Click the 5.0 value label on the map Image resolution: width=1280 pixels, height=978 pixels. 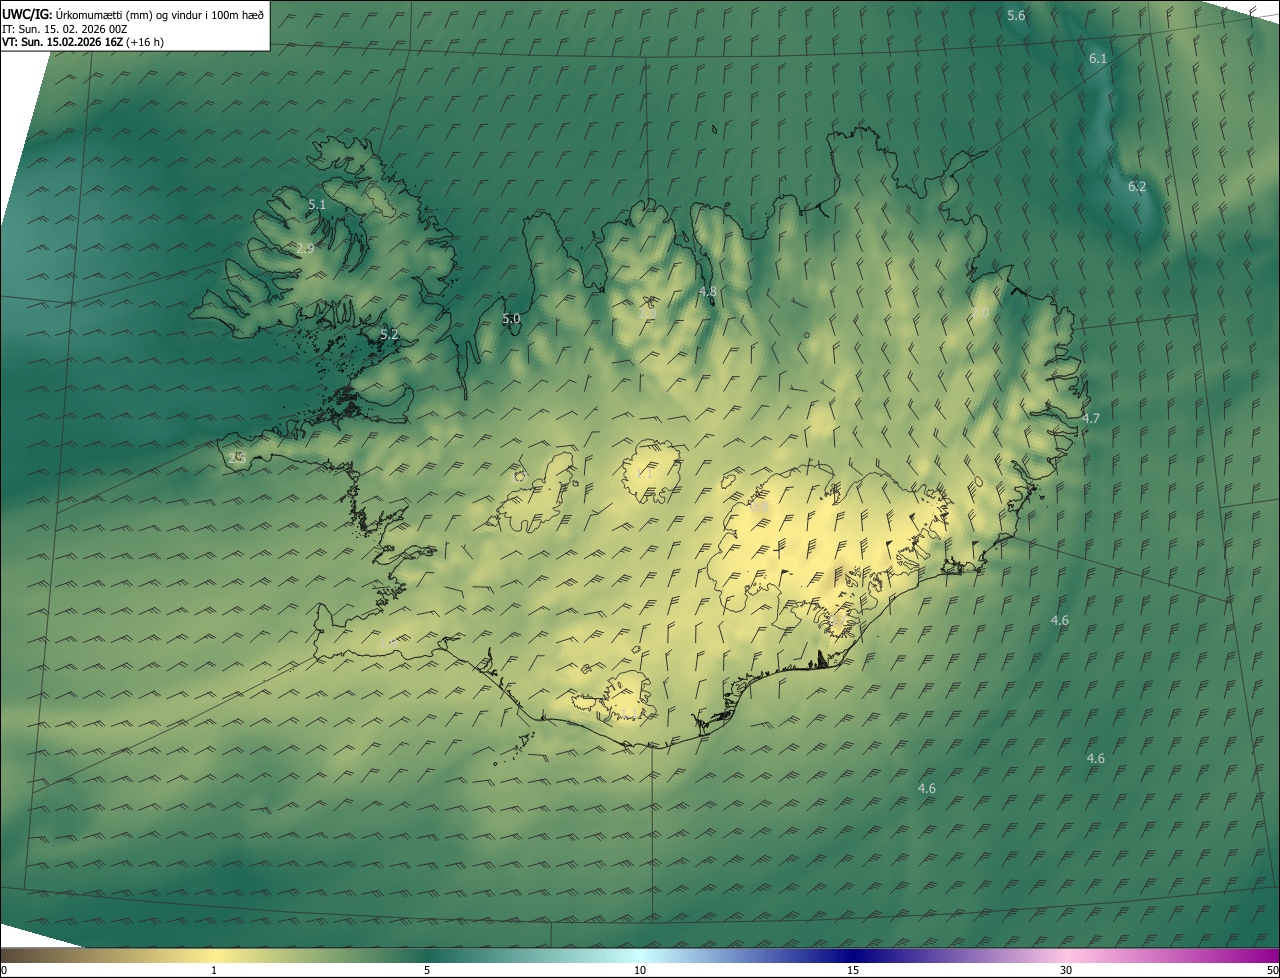[x=511, y=319]
